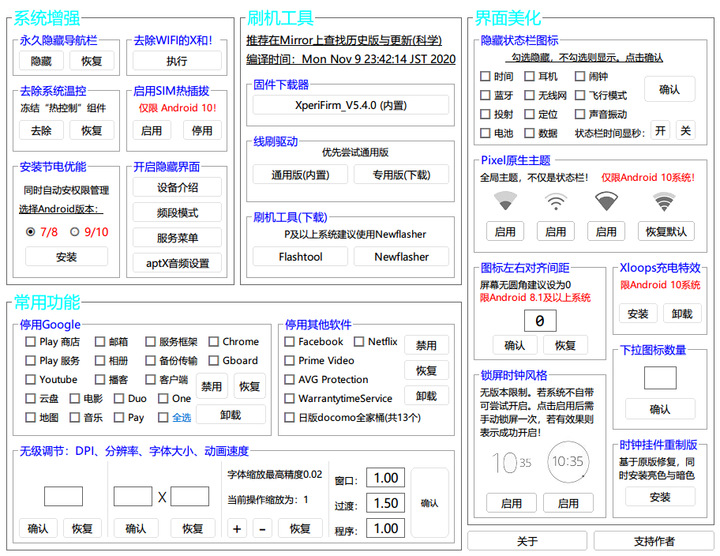Click the 过渡 animation speed field
The width and height of the screenshot is (720, 556).
click(x=386, y=503)
